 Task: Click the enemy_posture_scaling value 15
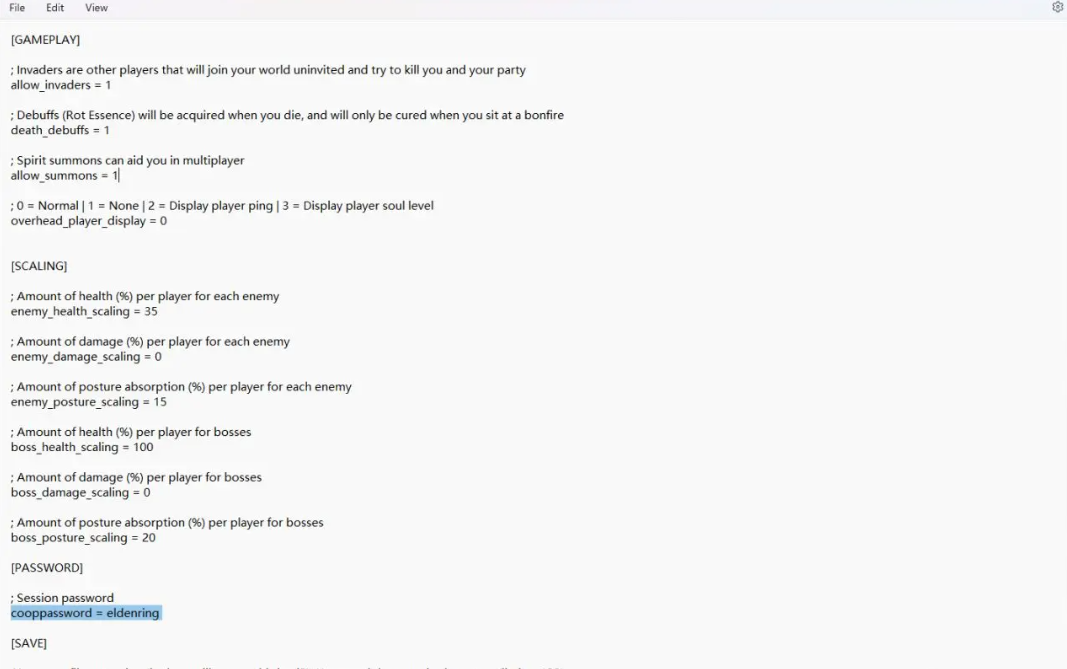(x=160, y=402)
